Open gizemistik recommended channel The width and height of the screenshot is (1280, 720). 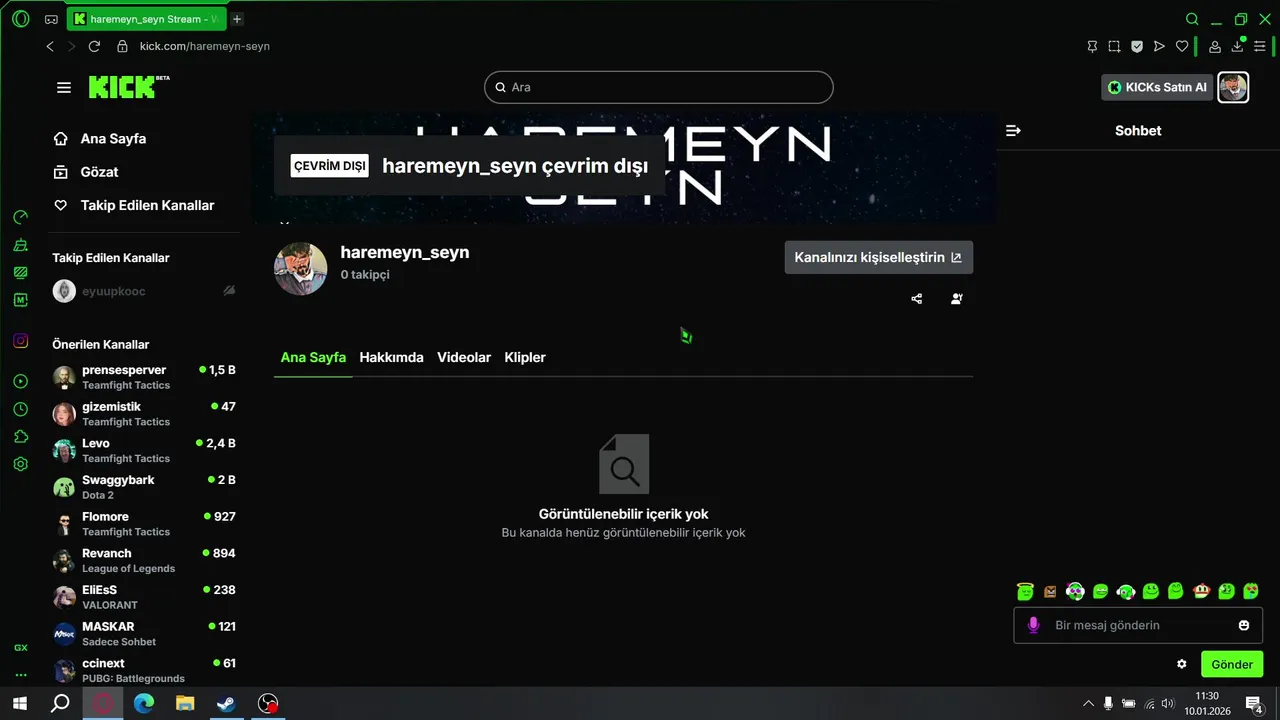pyautogui.click(x=144, y=413)
